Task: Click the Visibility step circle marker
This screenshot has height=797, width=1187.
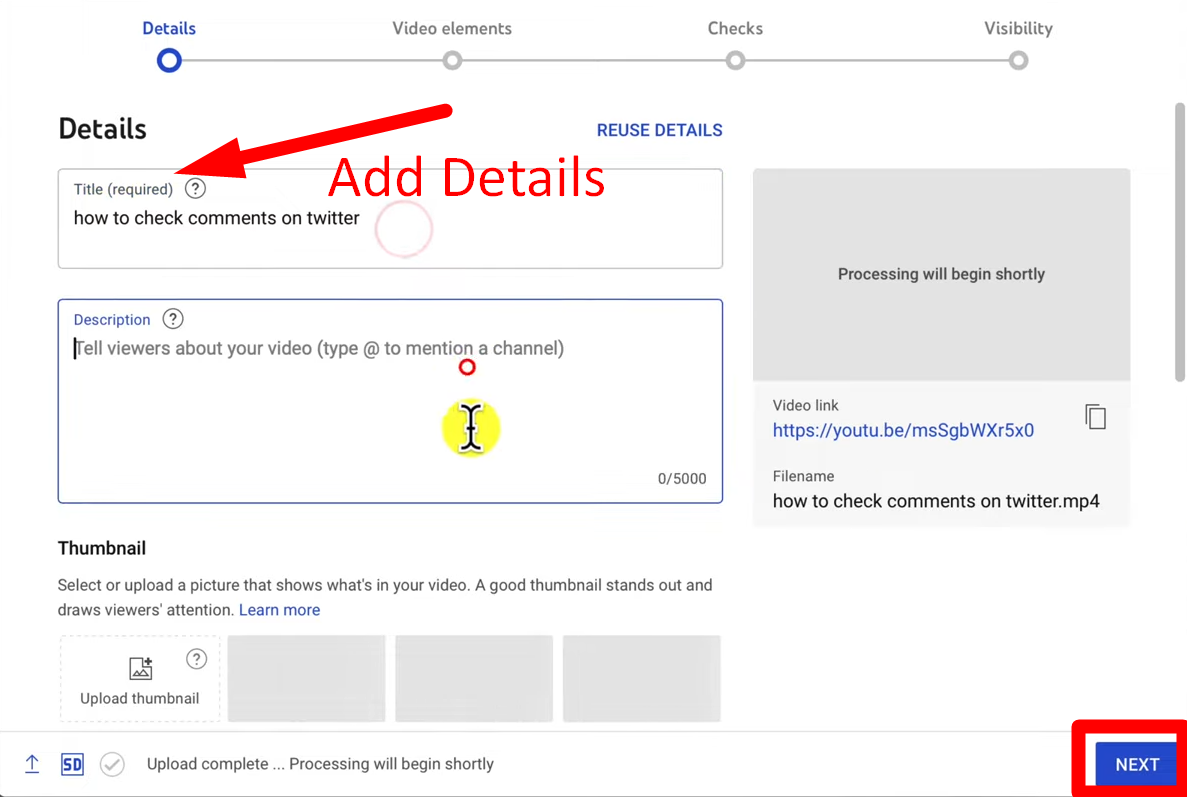Action: coord(1018,61)
